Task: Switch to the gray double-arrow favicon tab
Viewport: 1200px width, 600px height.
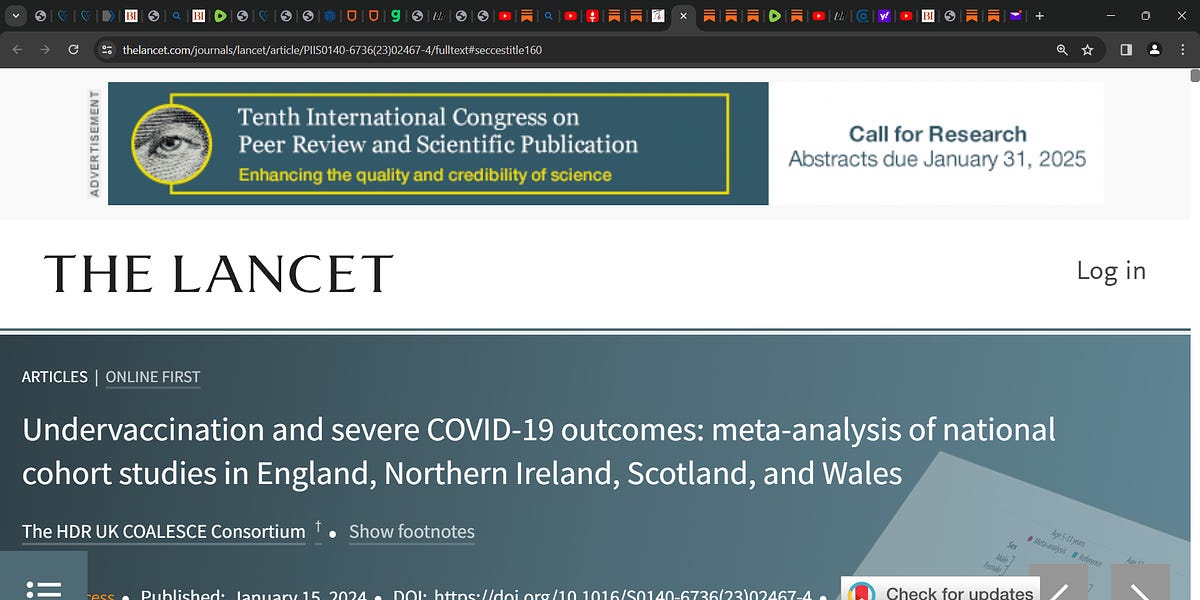Action: [x=108, y=16]
